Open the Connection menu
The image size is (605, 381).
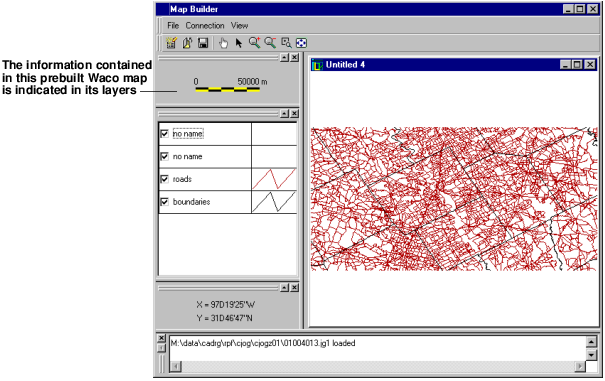205,25
